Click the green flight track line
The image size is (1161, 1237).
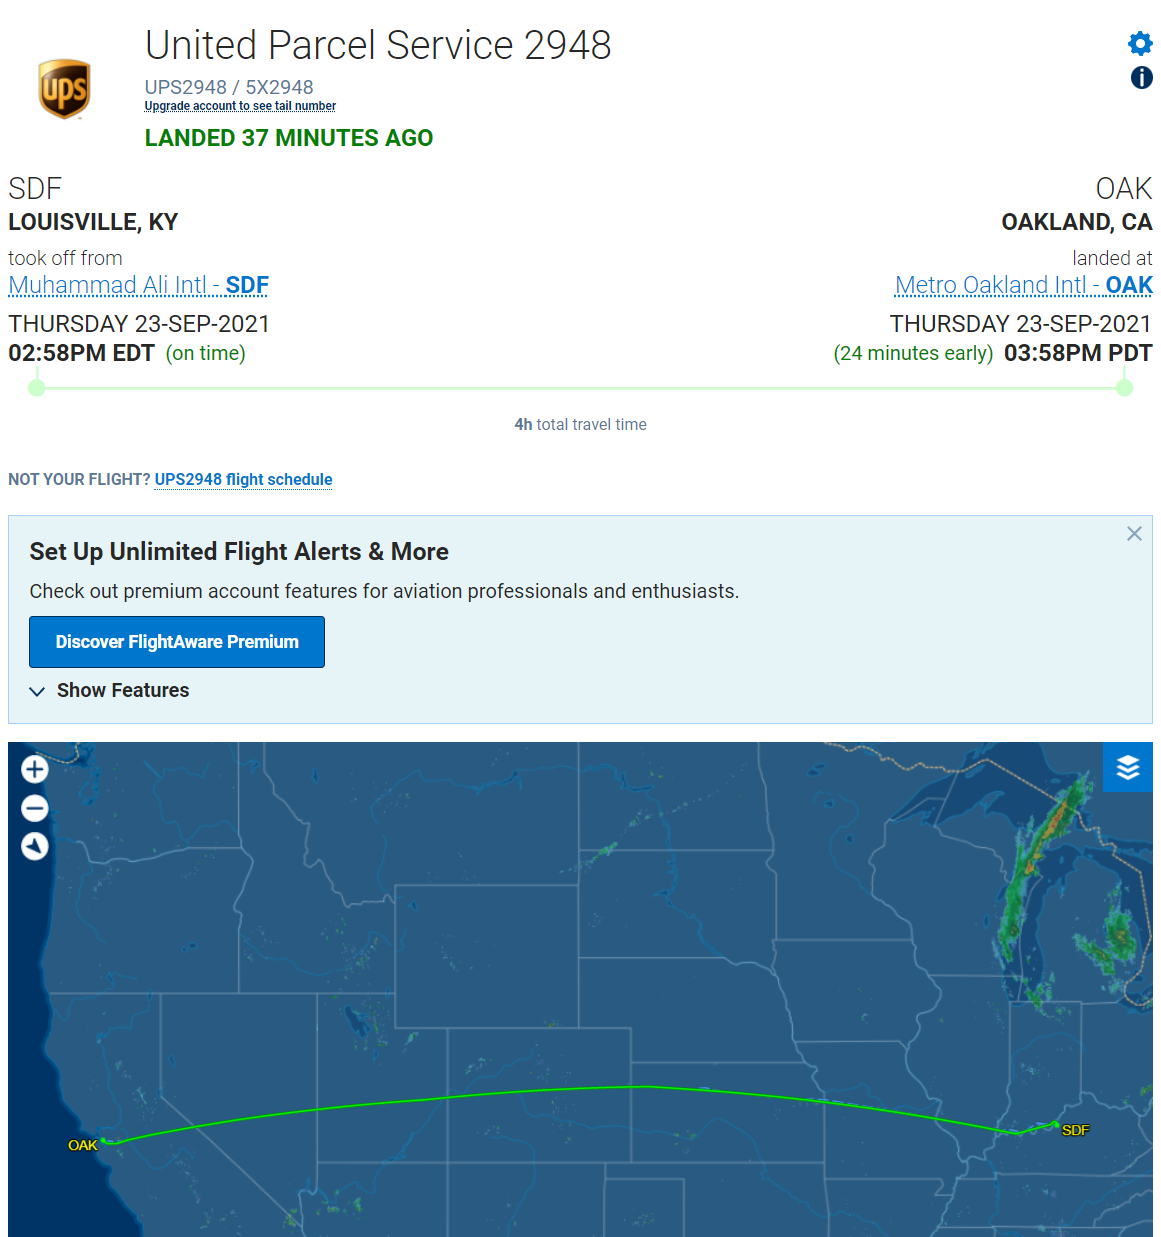(647, 1087)
